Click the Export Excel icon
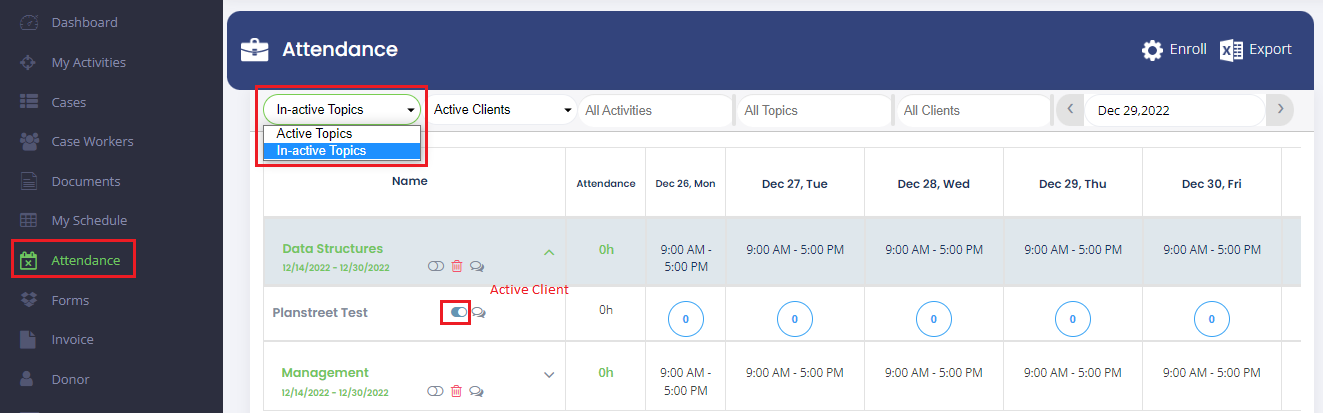This screenshot has height=413, width=1323. coord(1231,50)
